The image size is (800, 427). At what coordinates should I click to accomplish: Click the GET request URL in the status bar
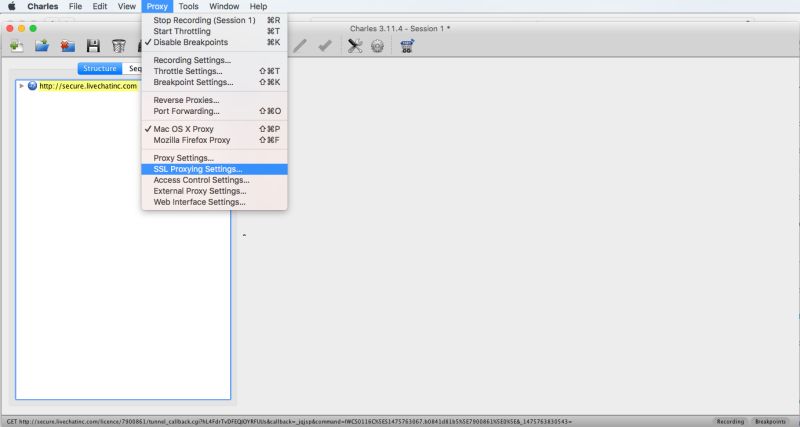tap(289, 422)
